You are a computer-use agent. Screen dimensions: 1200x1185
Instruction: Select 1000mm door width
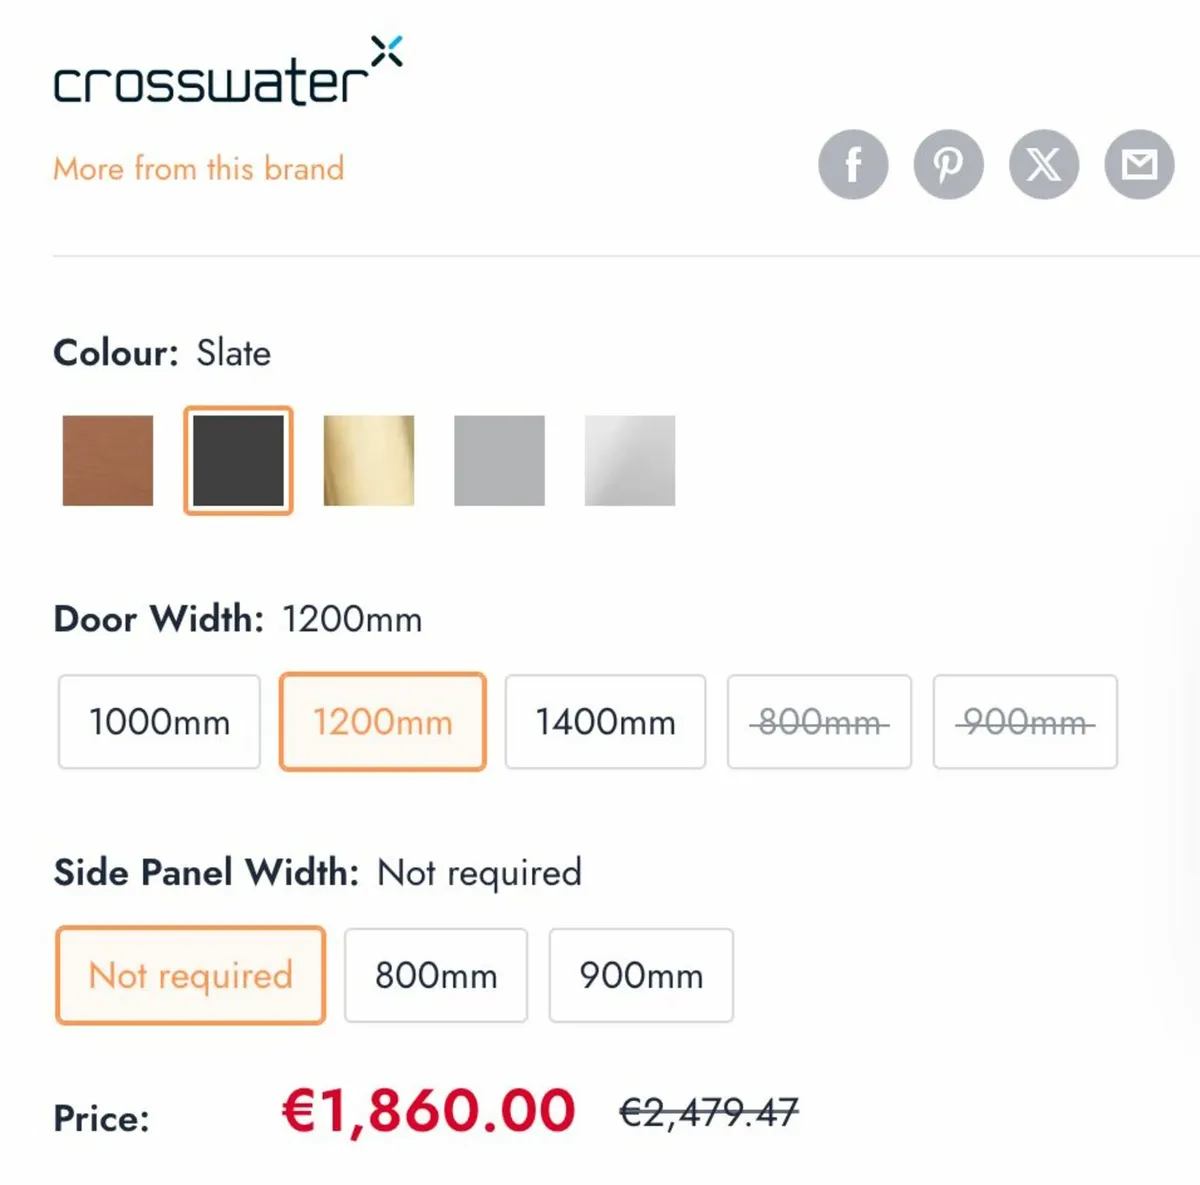[159, 722]
